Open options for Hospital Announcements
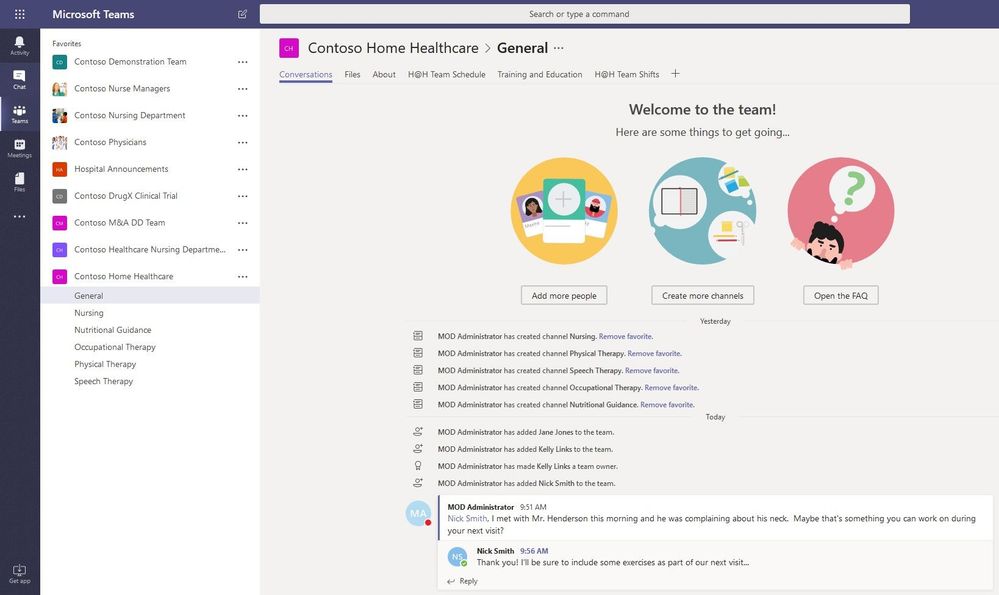Screen dimensions: 999x595 [243, 169]
